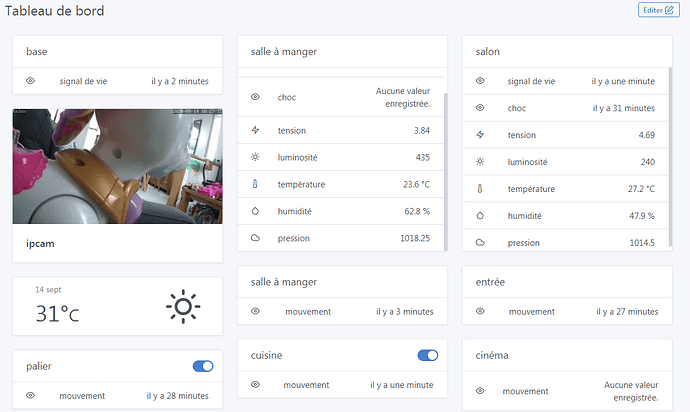
Task: Click 'Aucune valeur enregistrée.' in salle à manger choc row
Action: coord(403,97)
